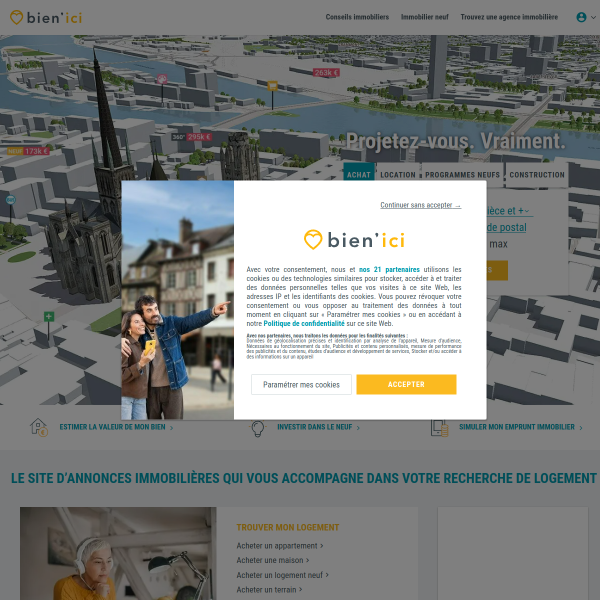Image resolution: width=600 pixels, height=600 pixels.
Task: Open Conseils immobiliers menu
Action: 357,17
